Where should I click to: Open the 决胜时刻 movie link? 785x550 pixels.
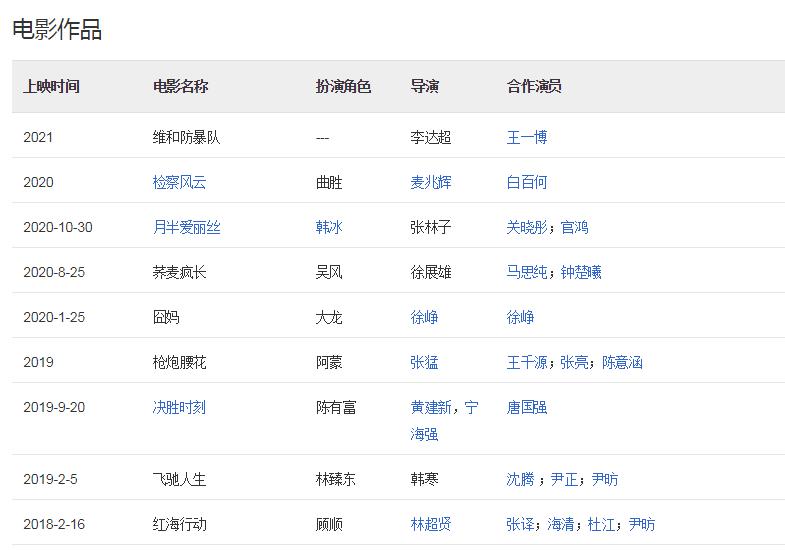[179, 407]
